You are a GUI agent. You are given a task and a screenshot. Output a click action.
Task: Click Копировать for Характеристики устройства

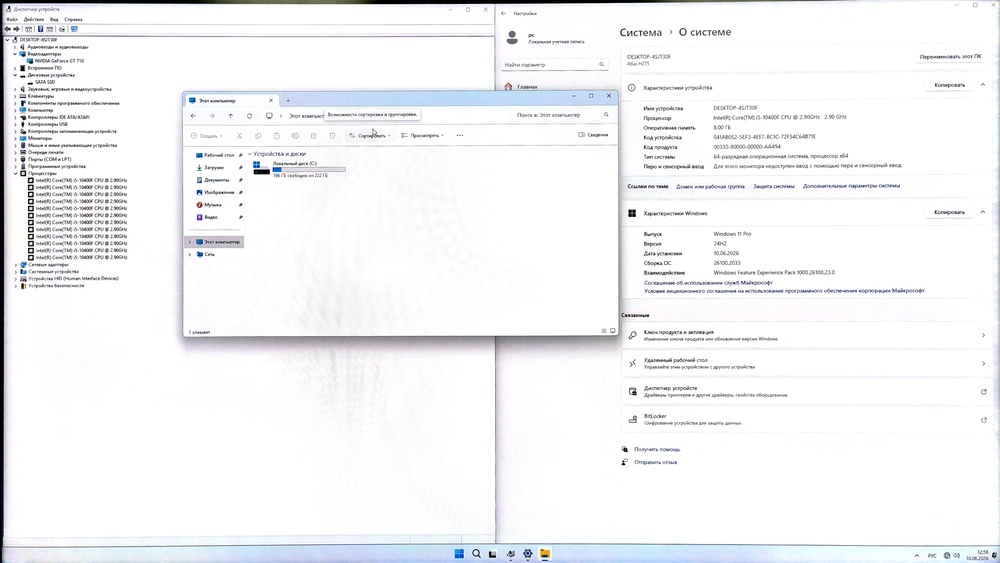pyautogui.click(x=949, y=85)
